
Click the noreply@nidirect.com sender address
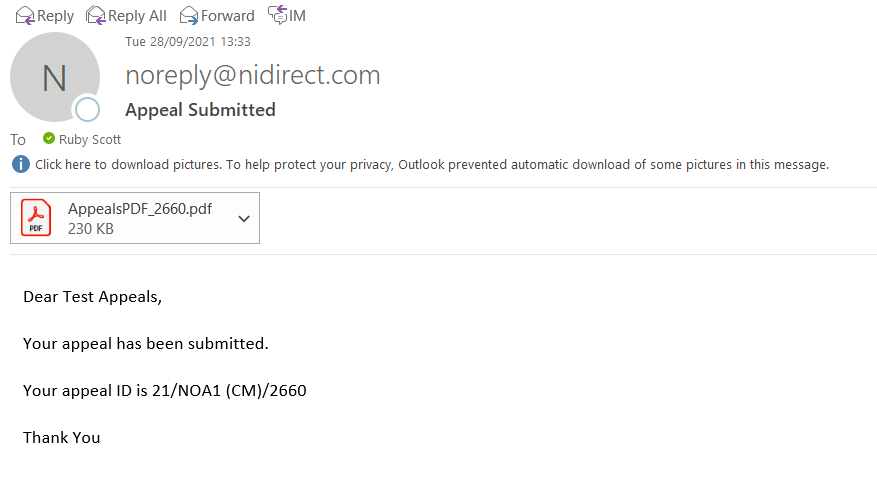point(253,75)
